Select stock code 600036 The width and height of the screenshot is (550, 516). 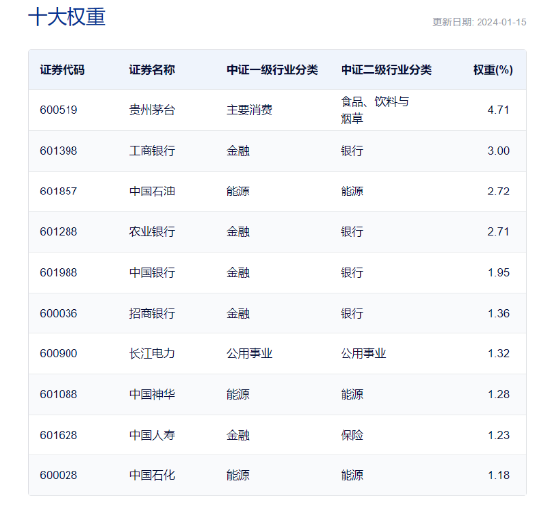click(58, 313)
